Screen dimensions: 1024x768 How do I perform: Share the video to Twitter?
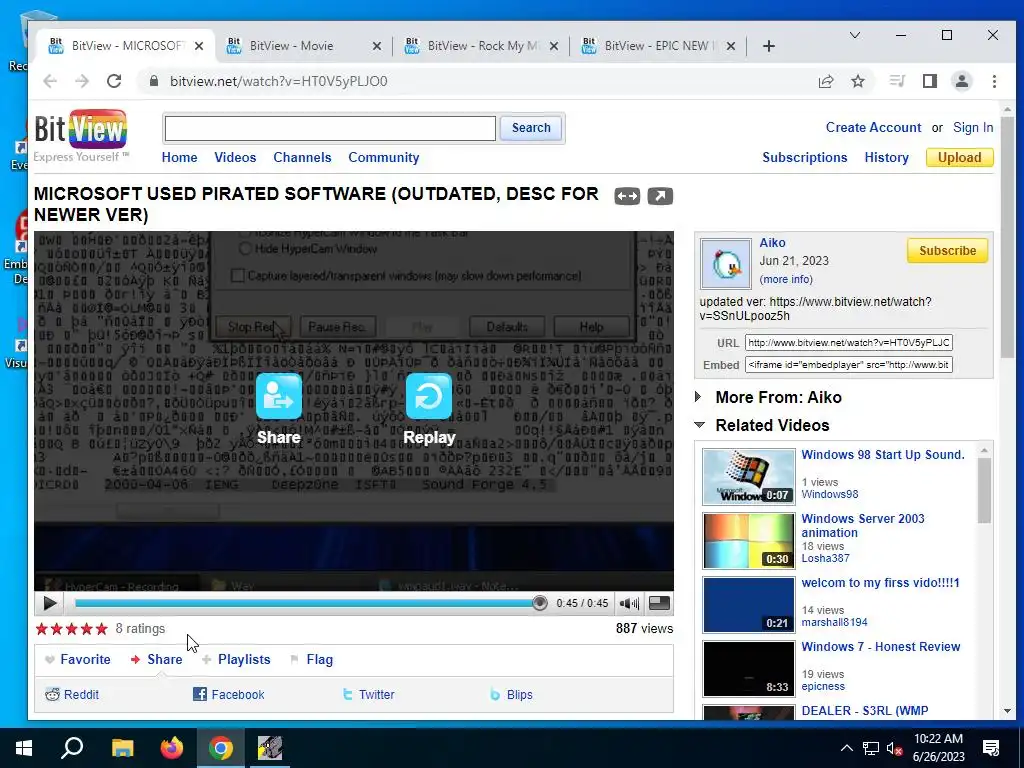pos(368,695)
